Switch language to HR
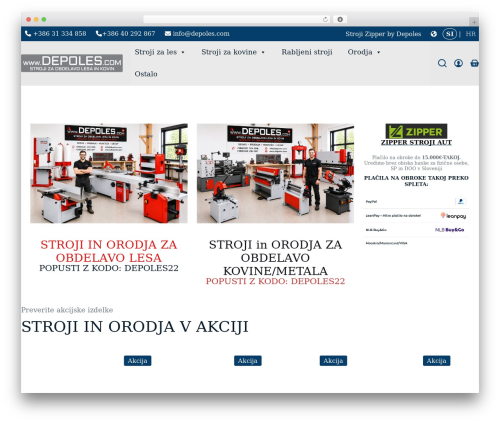Viewport: 500px width, 423px height. tap(471, 34)
